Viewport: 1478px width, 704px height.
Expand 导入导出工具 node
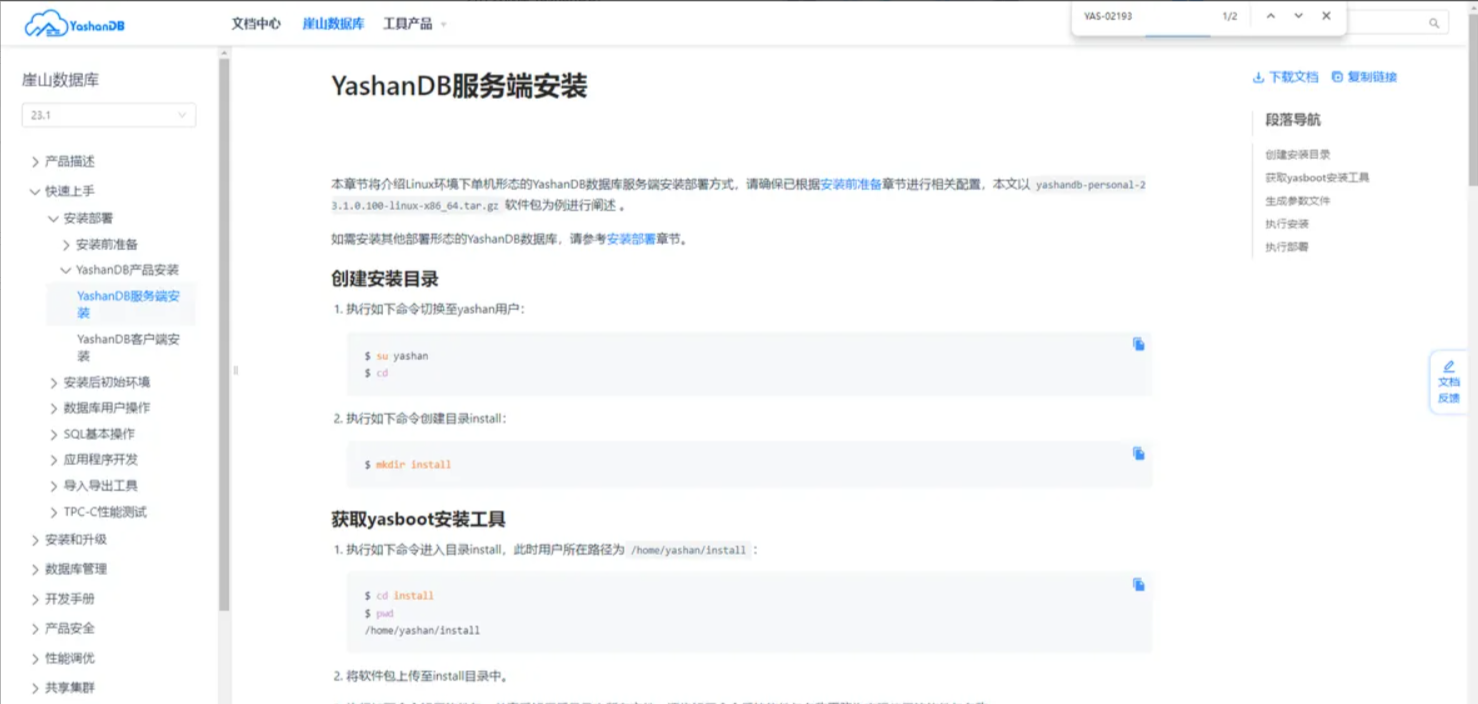point(54,486)
